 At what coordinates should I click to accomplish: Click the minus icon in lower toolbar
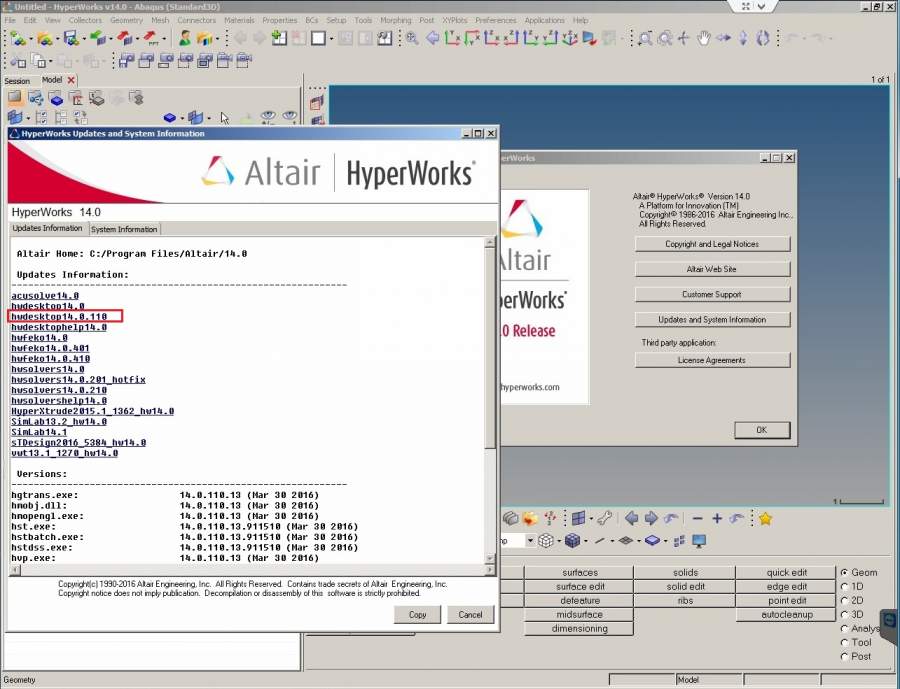[x=697, y=518]
